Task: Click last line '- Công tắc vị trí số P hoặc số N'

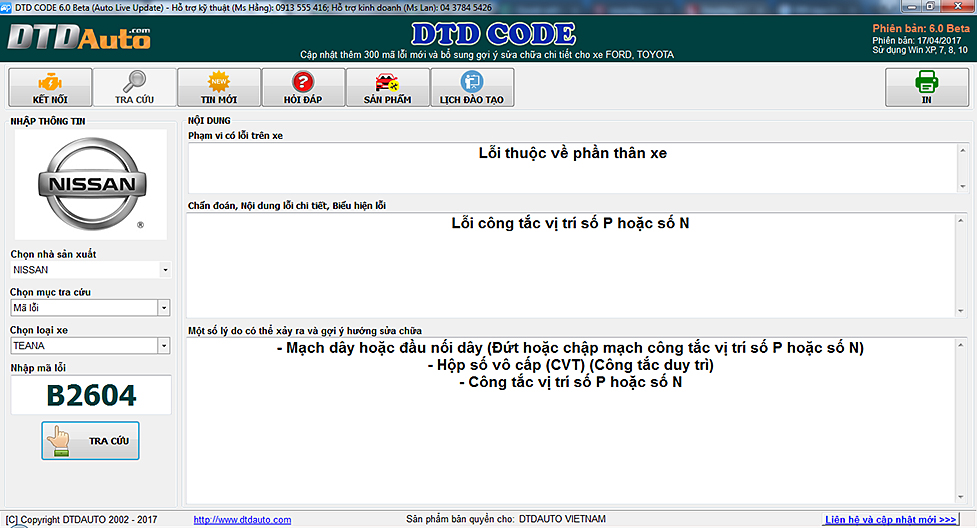Action: click(x=570, y=382)
